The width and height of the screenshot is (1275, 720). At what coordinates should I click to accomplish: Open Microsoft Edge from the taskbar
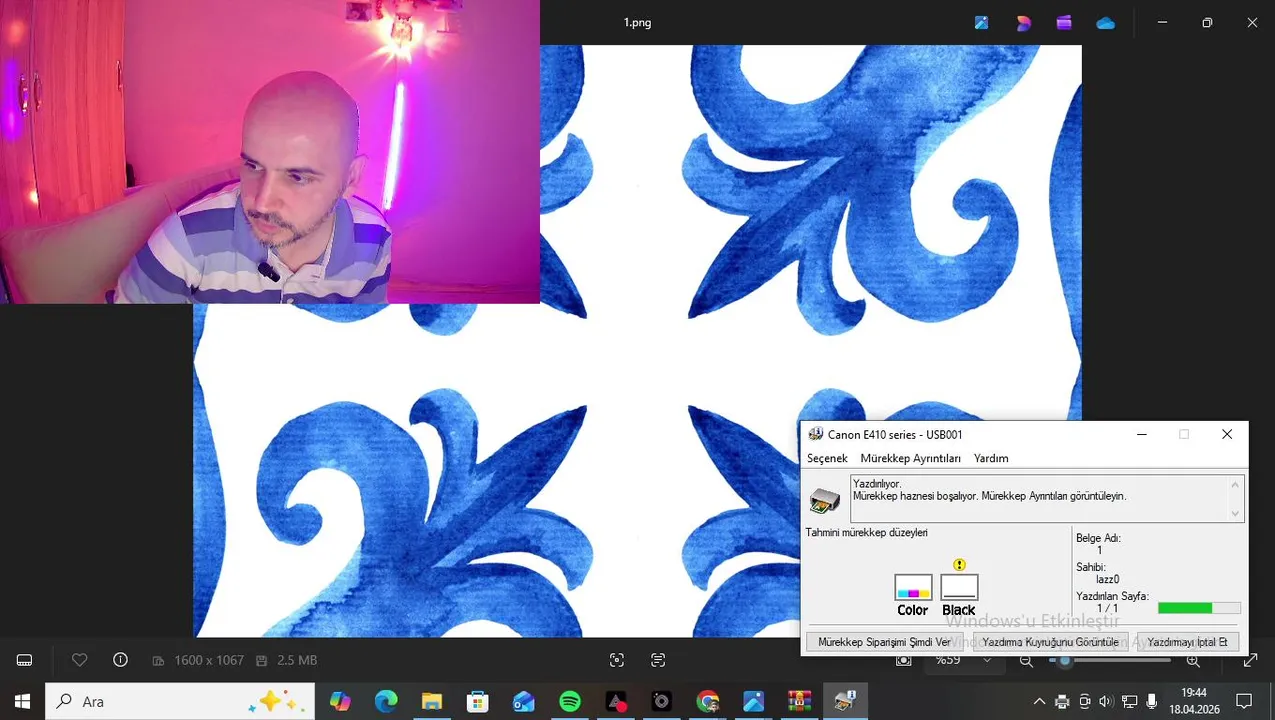coord(386,701)
